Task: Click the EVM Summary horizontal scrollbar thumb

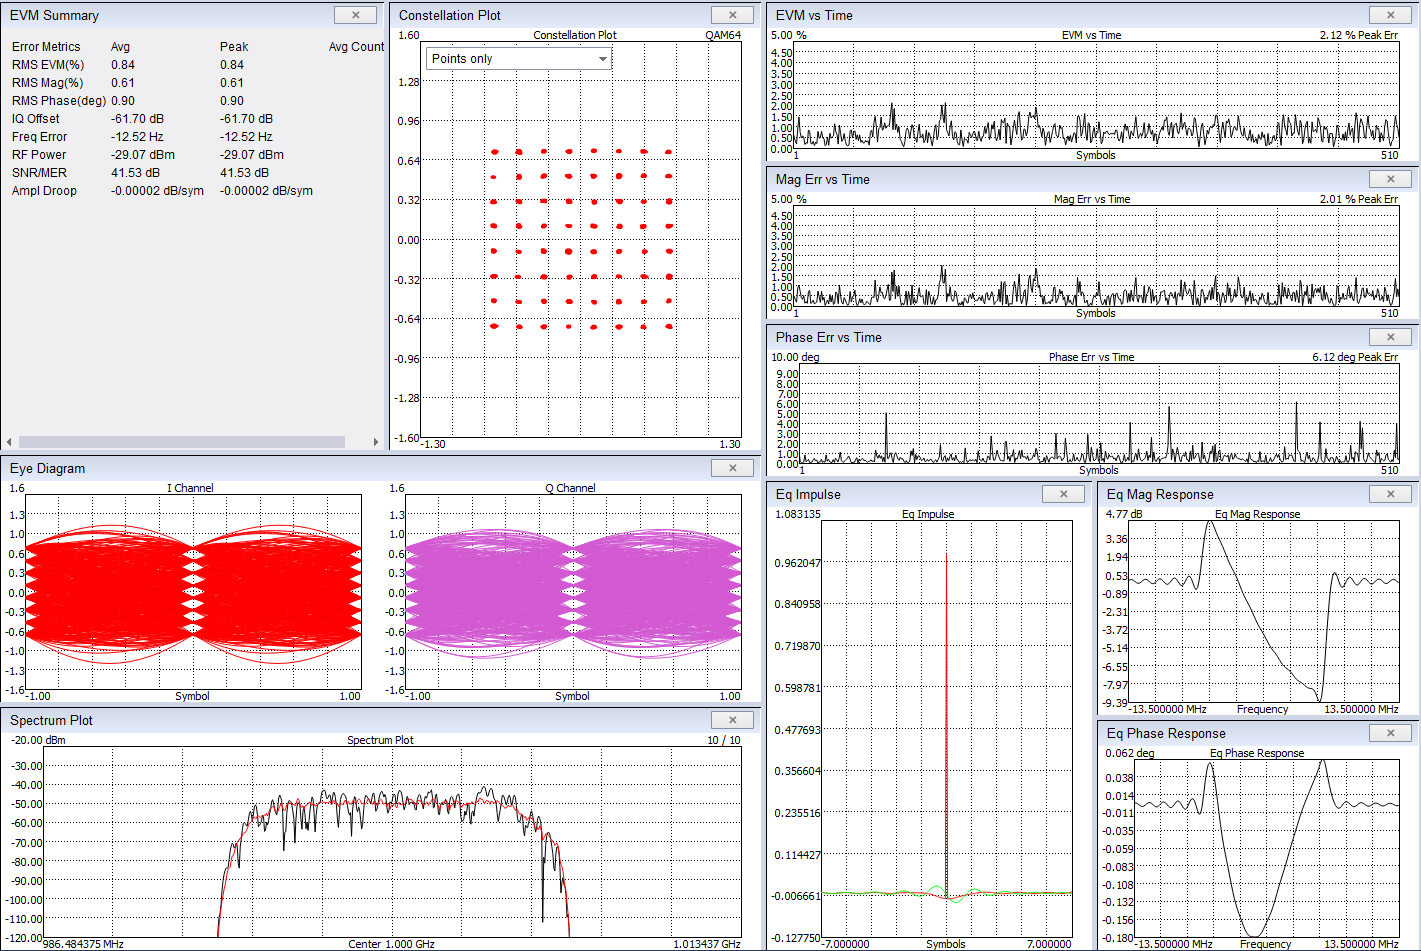Action: pos(182,441)
